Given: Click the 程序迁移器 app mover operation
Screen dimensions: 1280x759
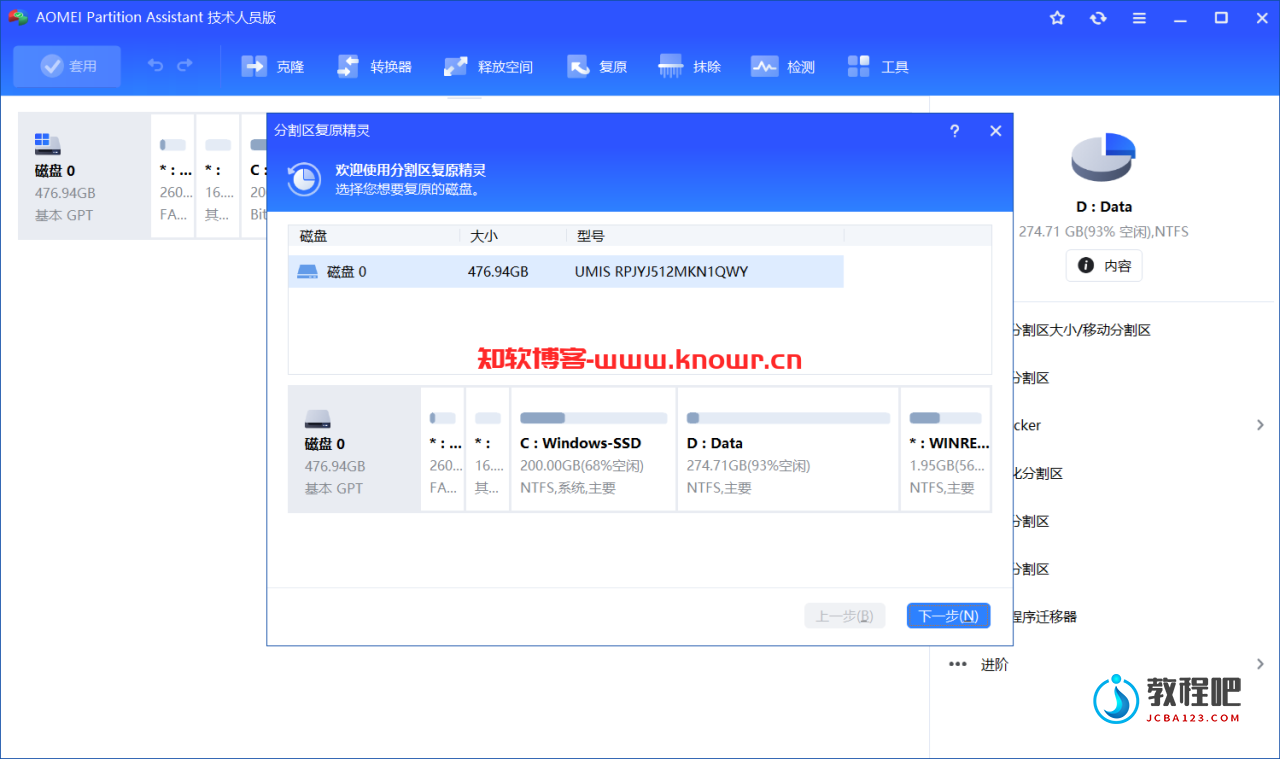Looking at the screenshot, I should (x=1045, y=617).
